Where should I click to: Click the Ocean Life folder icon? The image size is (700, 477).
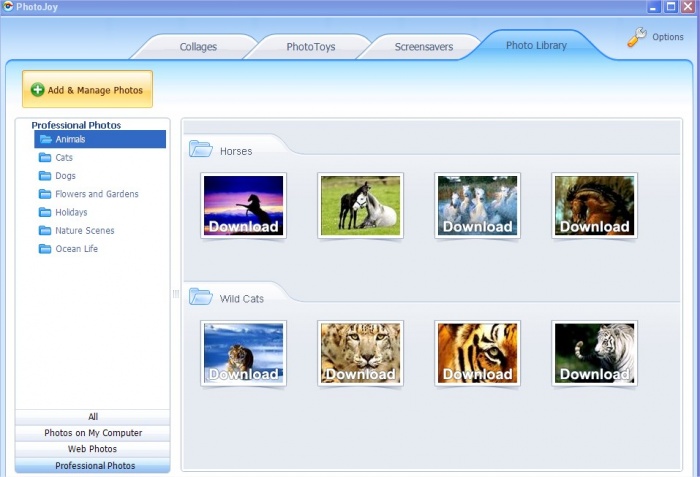45,249
